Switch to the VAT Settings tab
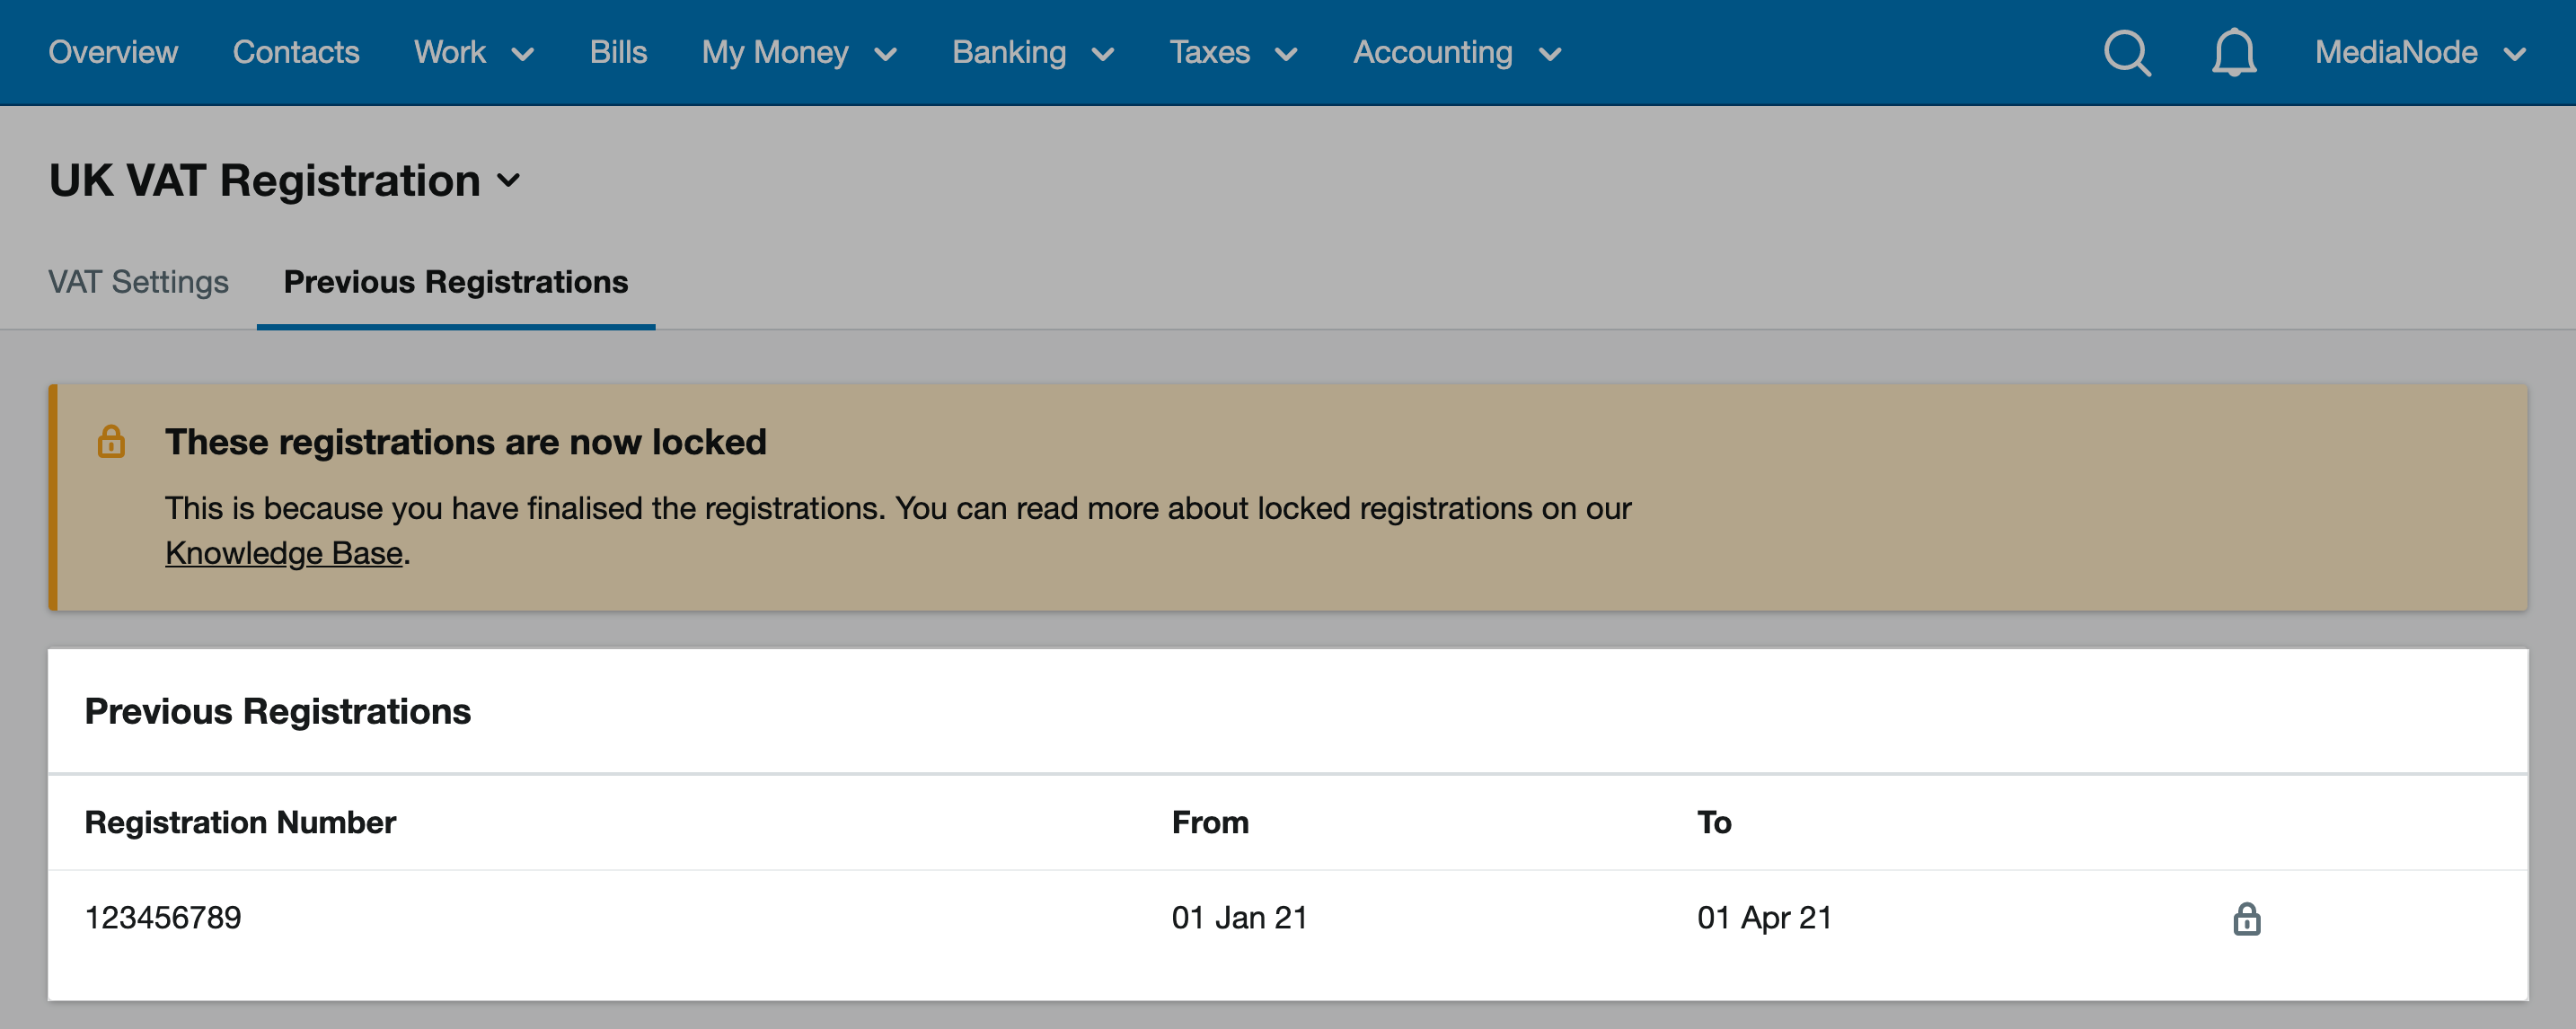The image size is (2576, 1029). [138, 282]
